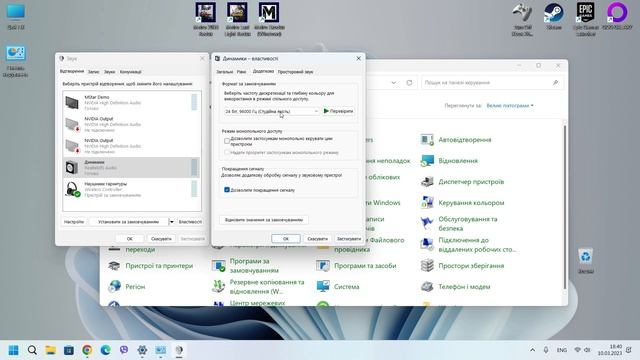This screenshot has width=640, height=360.
Task: Open the Просторовий звук tab
Action: coord(295,71)
